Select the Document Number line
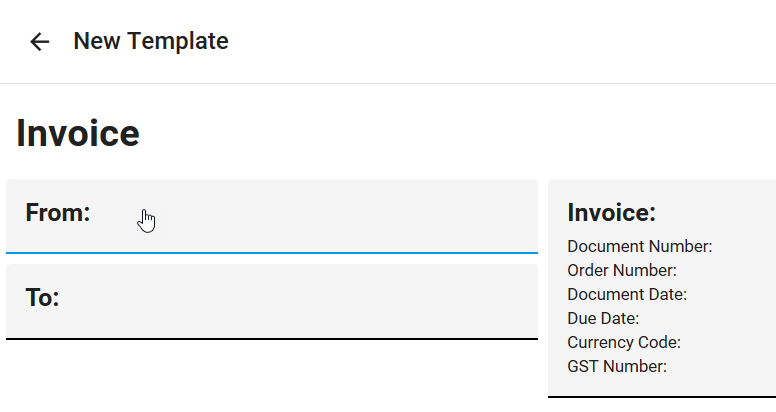The image size is (776, 412). point(639,246)
